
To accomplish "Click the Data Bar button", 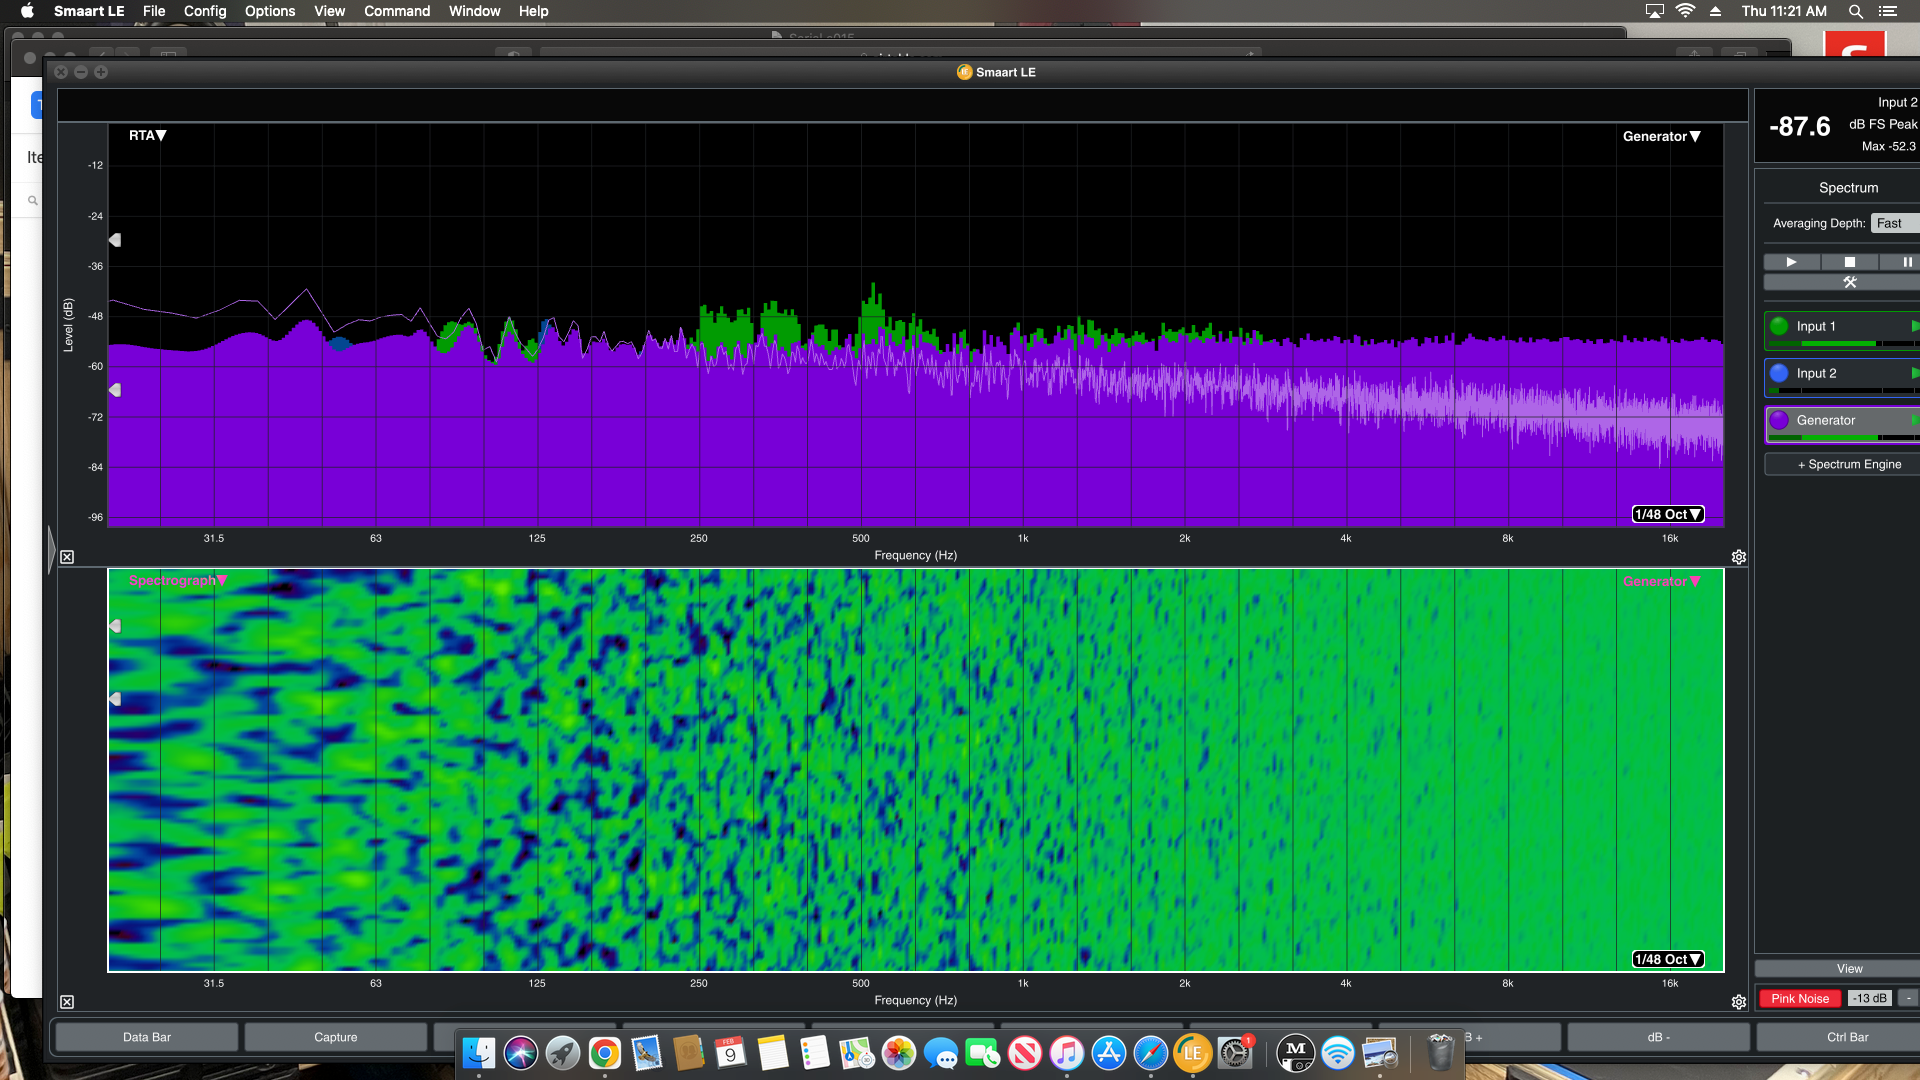I will click(147, 1037).
